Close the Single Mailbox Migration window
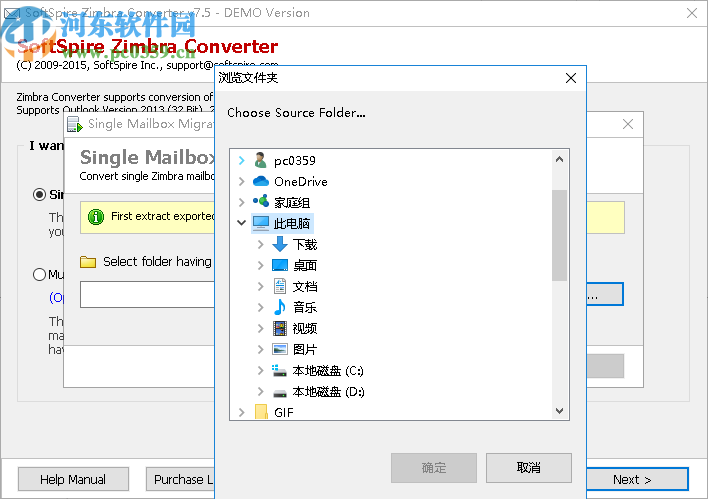 click(x=628, y=124)
